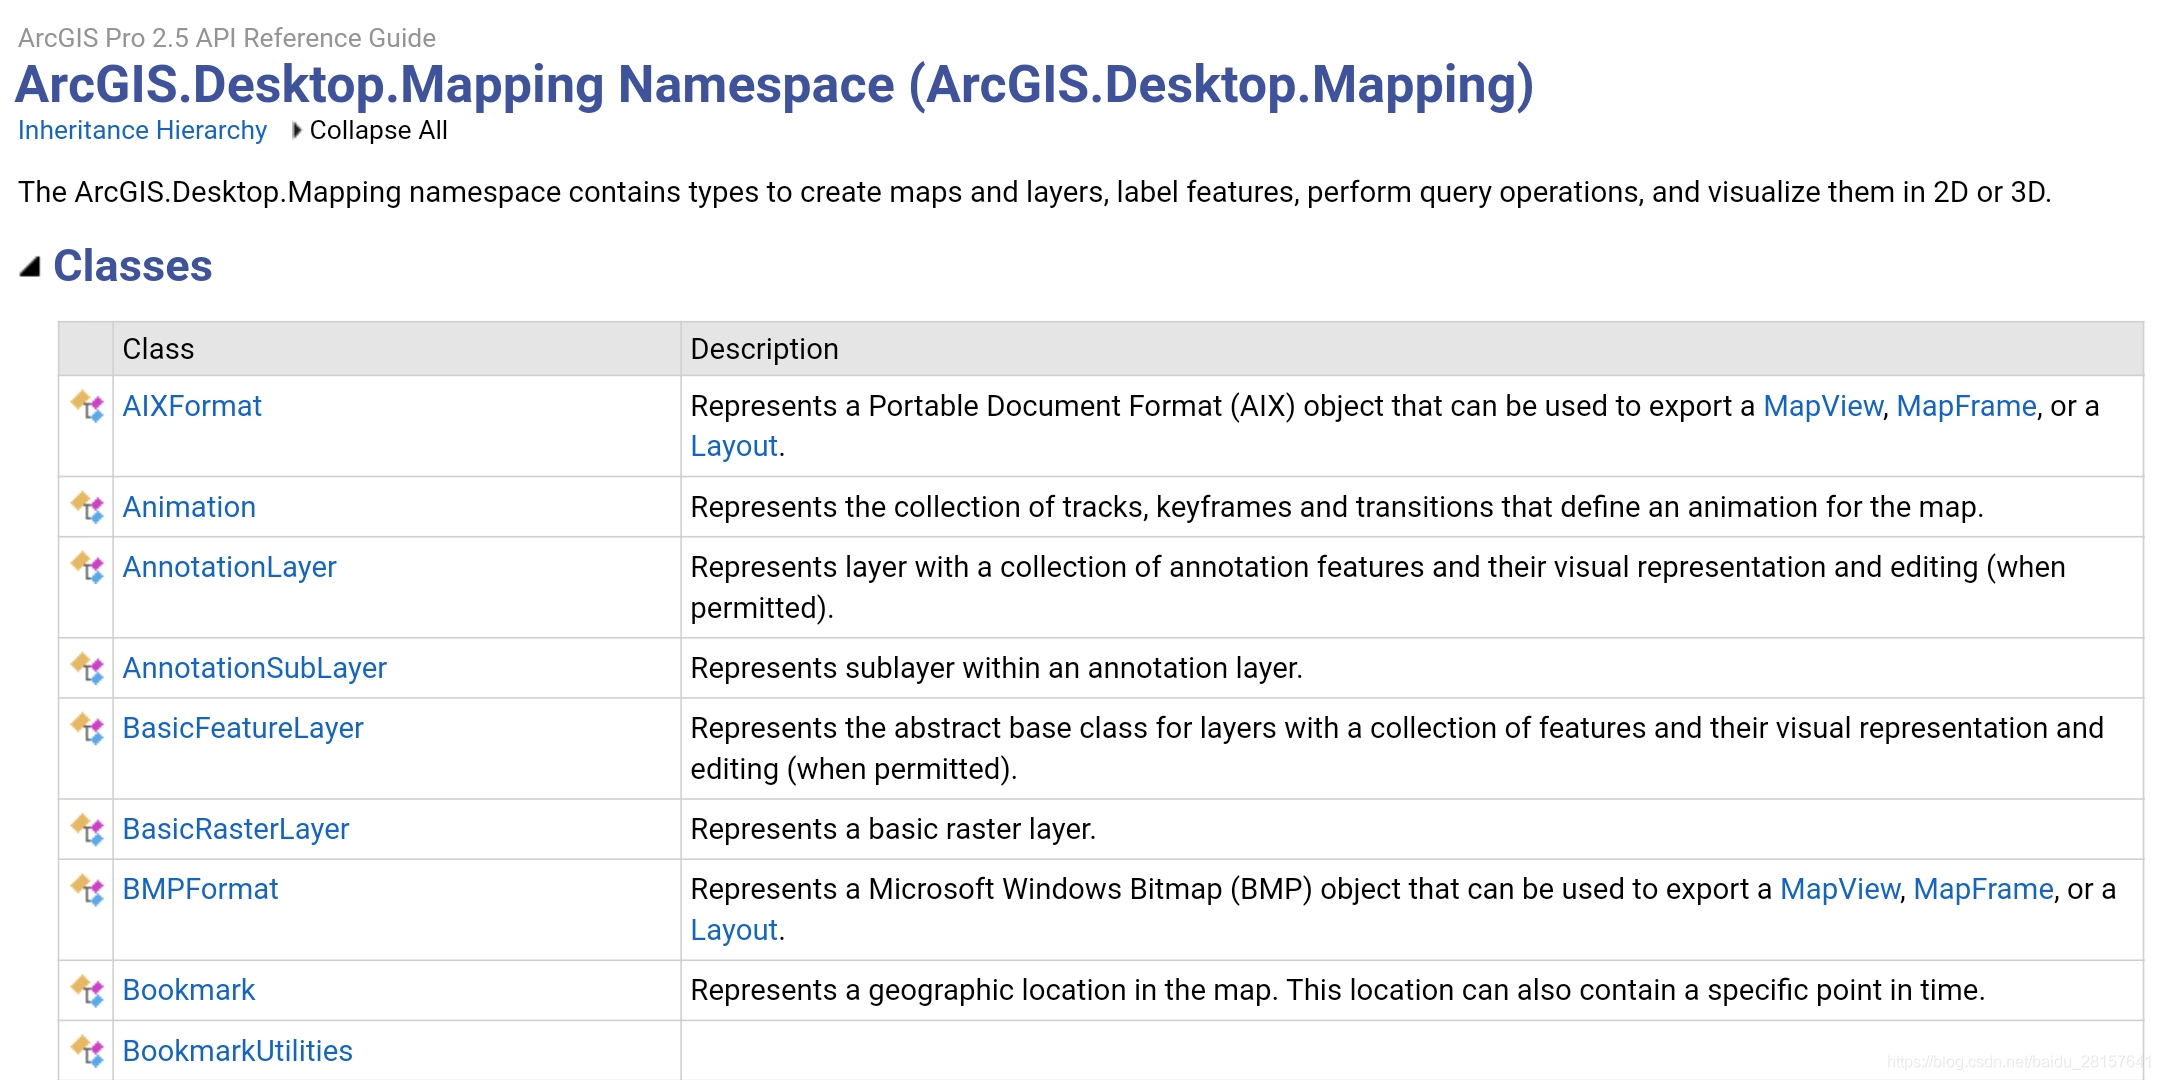Click the class icon beside BasicFeatureLayer
This screenshot has width=2160, height=1080.
pyautogui.click(x=88, y=729)
